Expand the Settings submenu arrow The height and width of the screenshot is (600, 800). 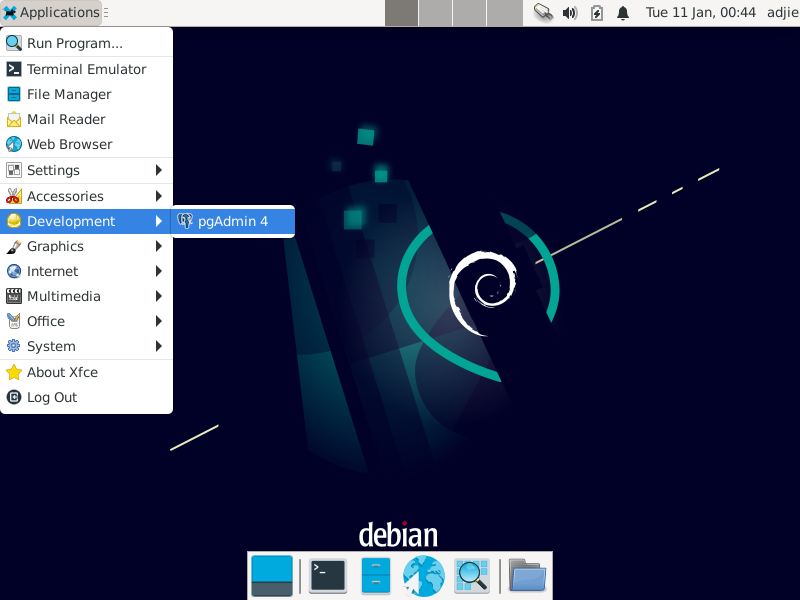(x=159, y=170)
